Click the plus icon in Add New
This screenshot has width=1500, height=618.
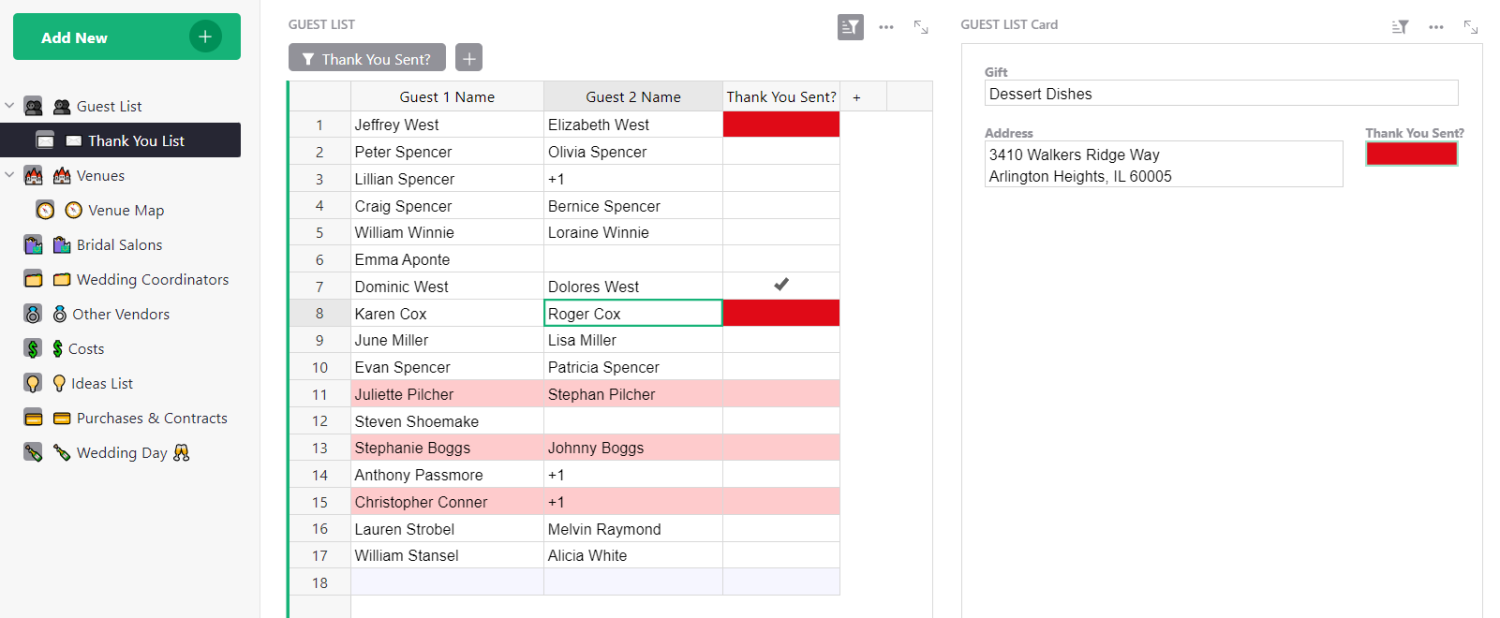(205, 37)
